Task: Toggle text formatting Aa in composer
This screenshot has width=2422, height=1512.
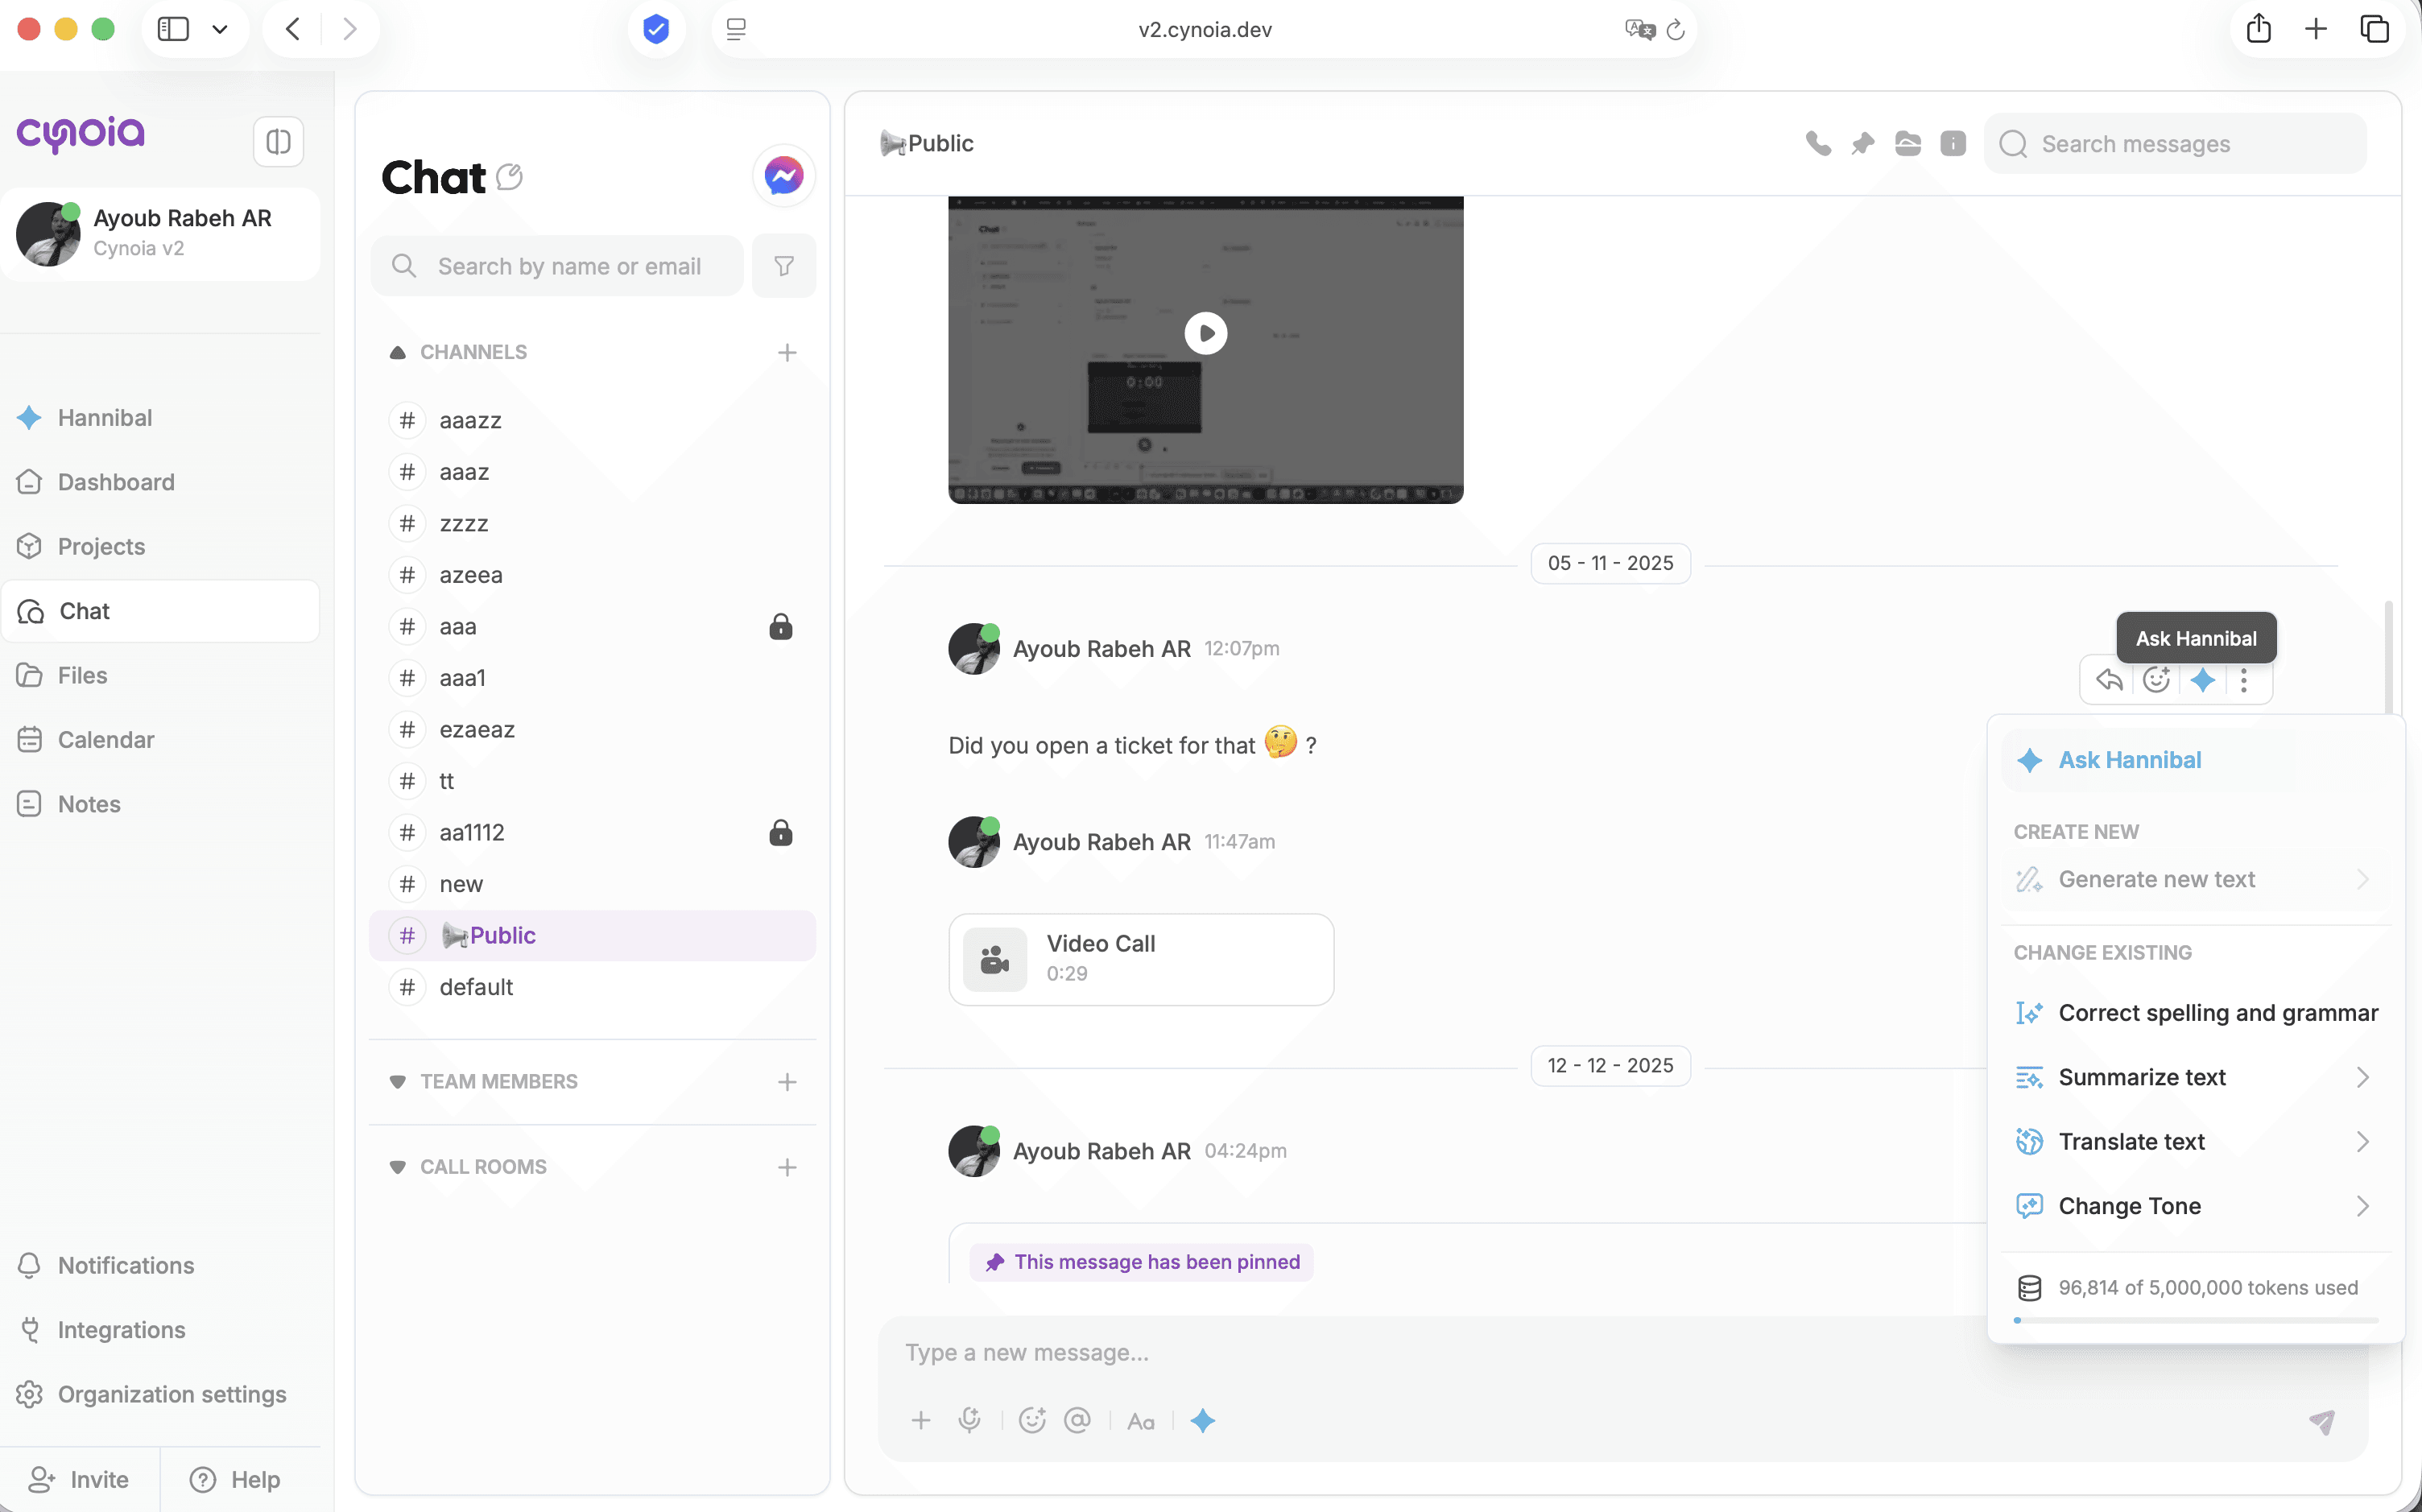Action: point(1141,1421)
